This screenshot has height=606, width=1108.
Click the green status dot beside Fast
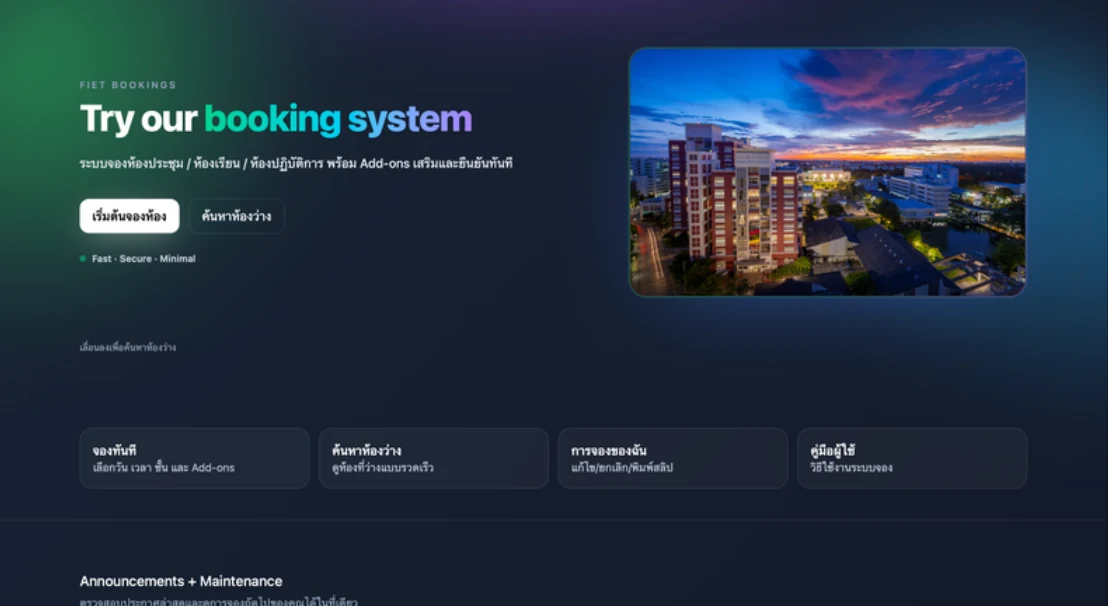coord(83,259)
